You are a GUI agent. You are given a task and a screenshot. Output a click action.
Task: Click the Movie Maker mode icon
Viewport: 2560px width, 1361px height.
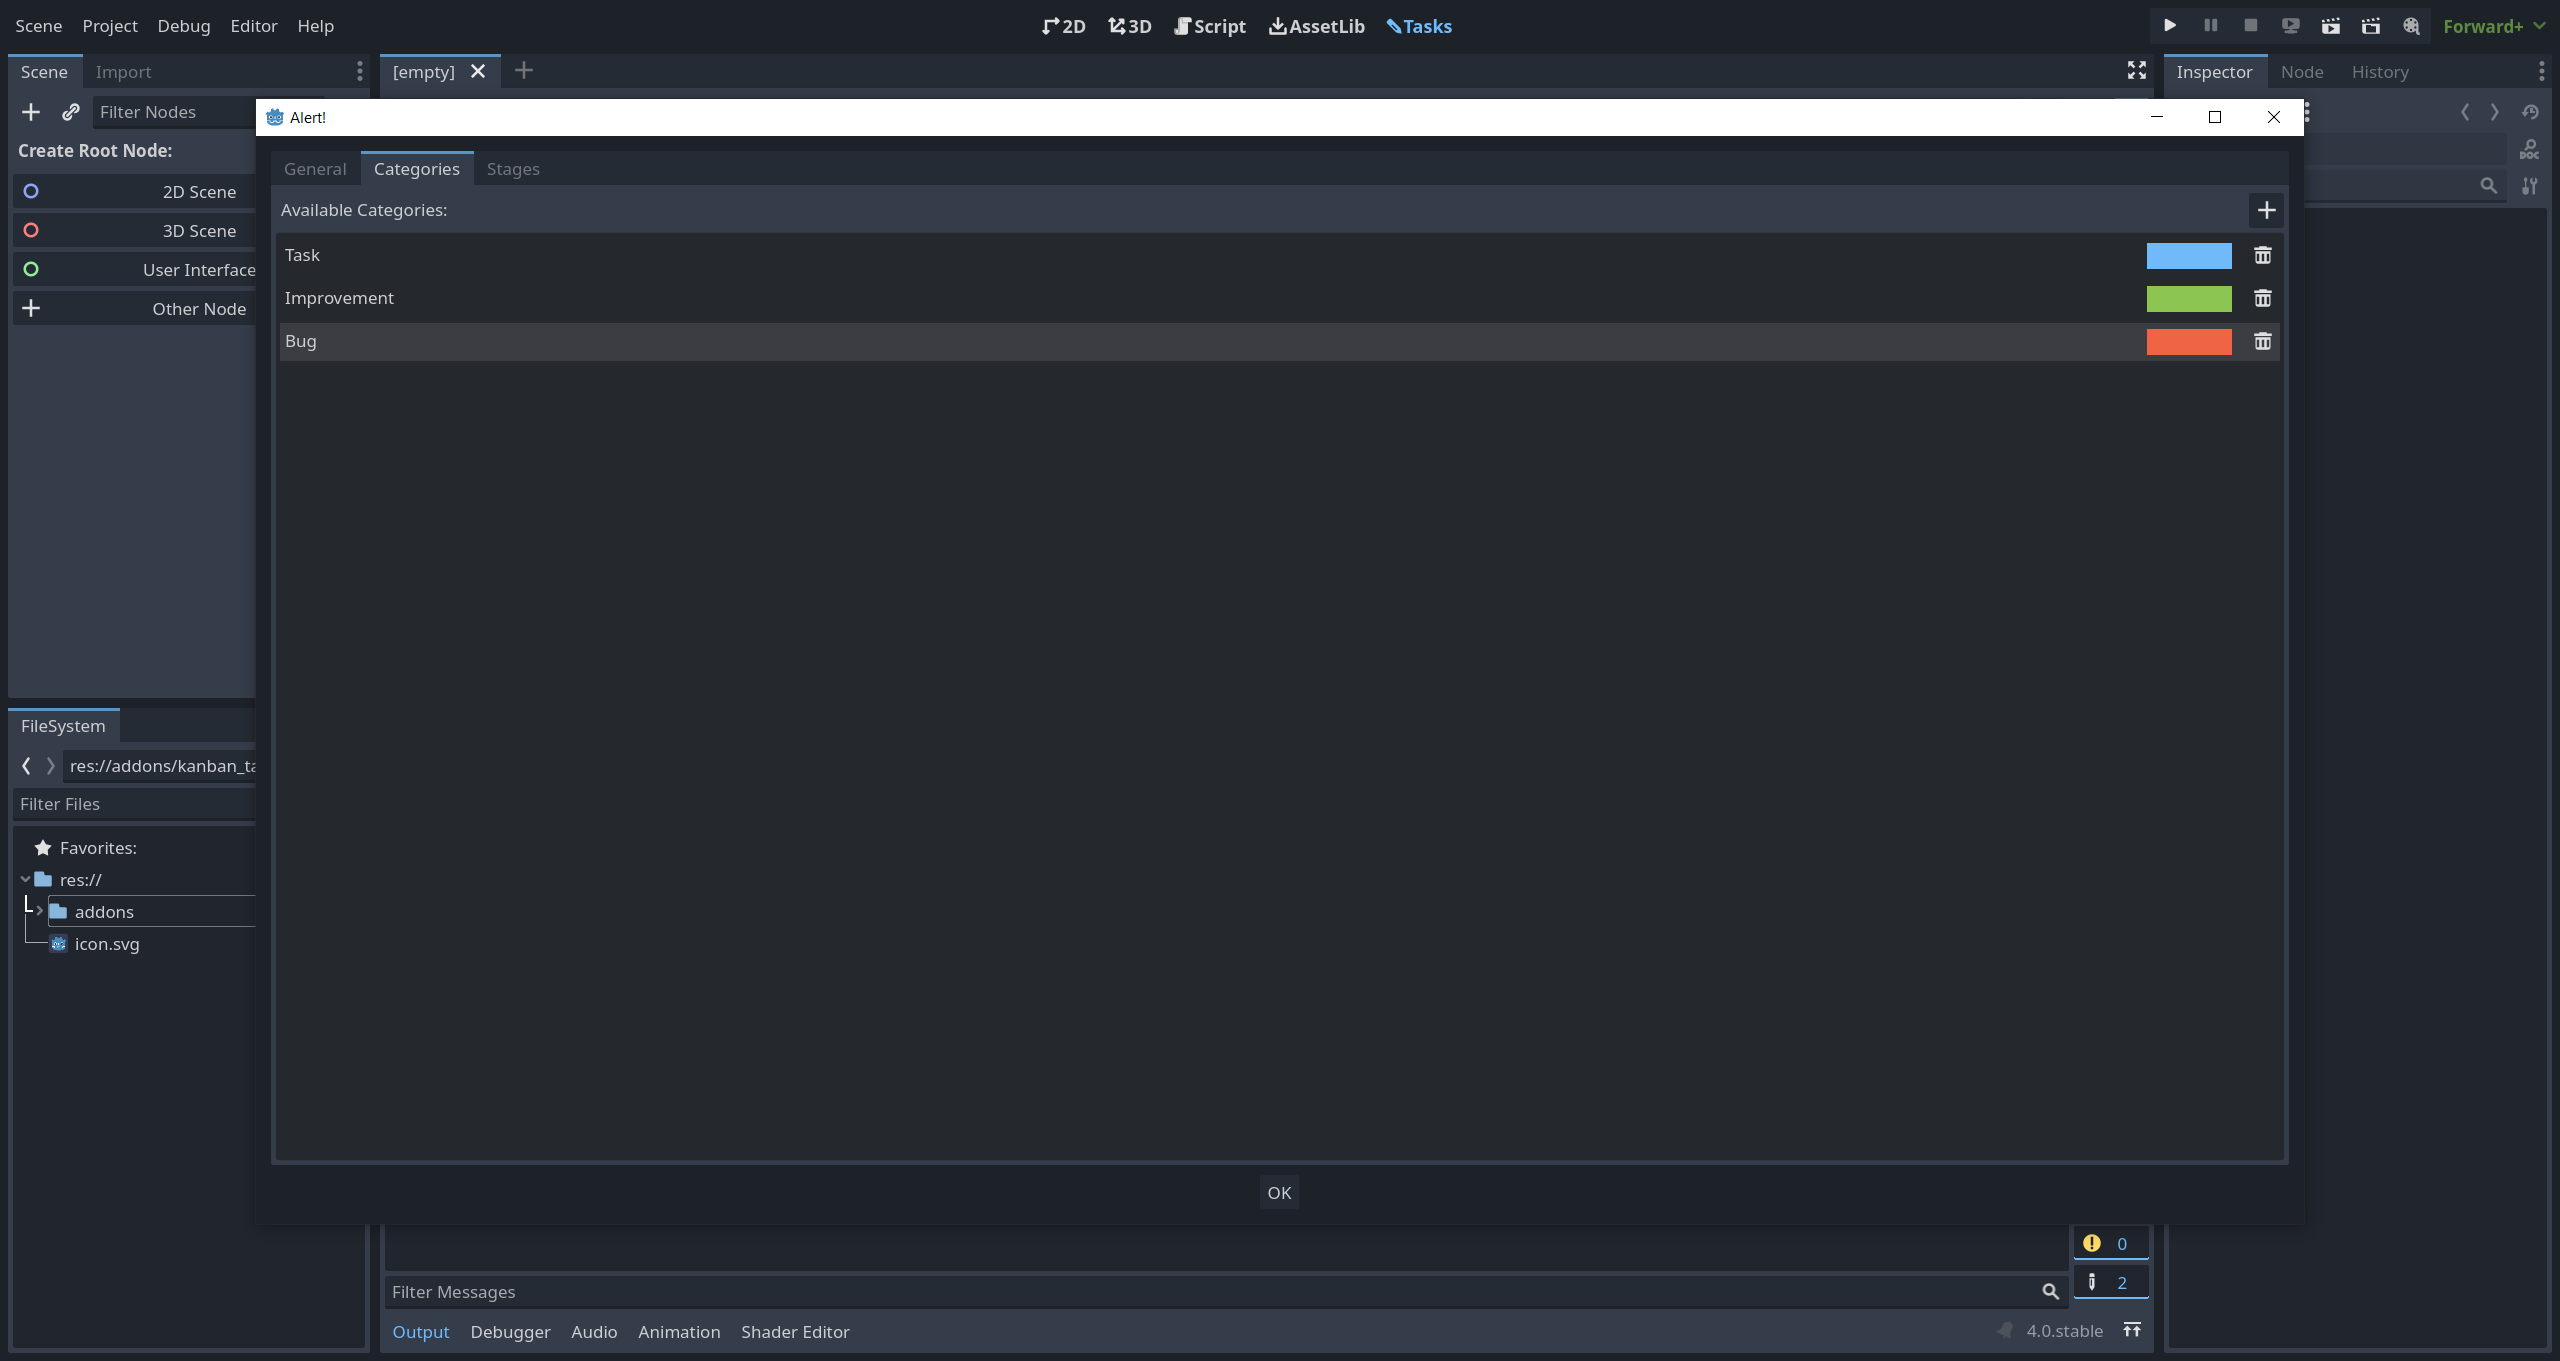click(2411, 26)
